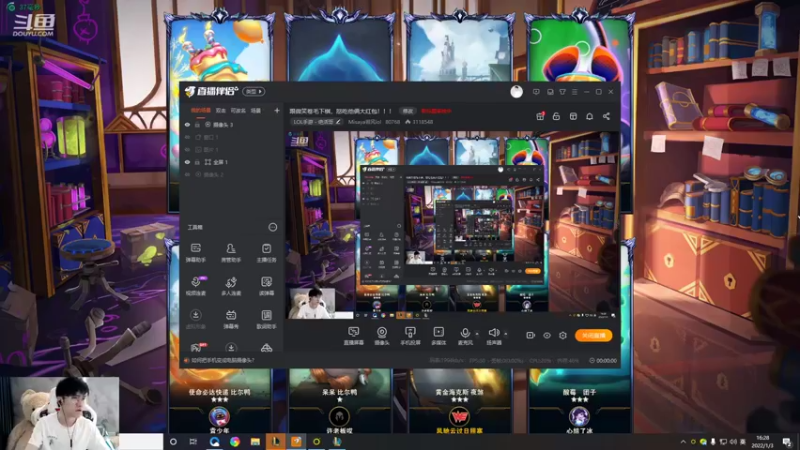Click the webcam overlay in stream preview
Viewport: 800px width, 450px height.
tap(312, 303)
